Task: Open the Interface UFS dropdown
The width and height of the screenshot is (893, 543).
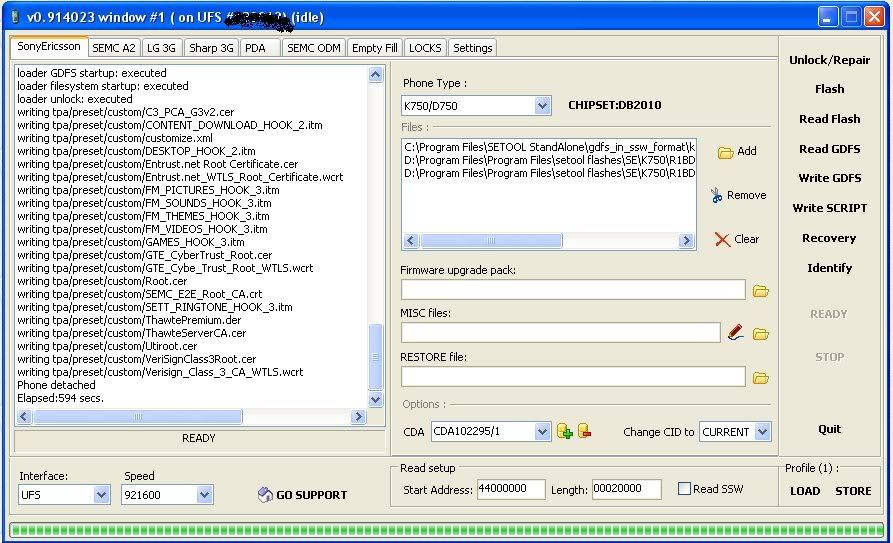Action: tap(101, 495)
